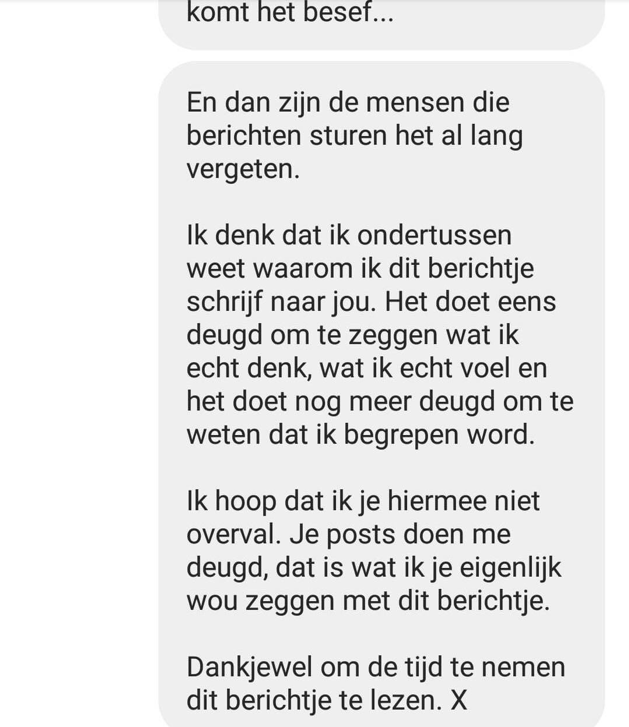Click paragraph beginning 'Ik denk dat ik ondertussen'
629x727 pixels.
380,335
